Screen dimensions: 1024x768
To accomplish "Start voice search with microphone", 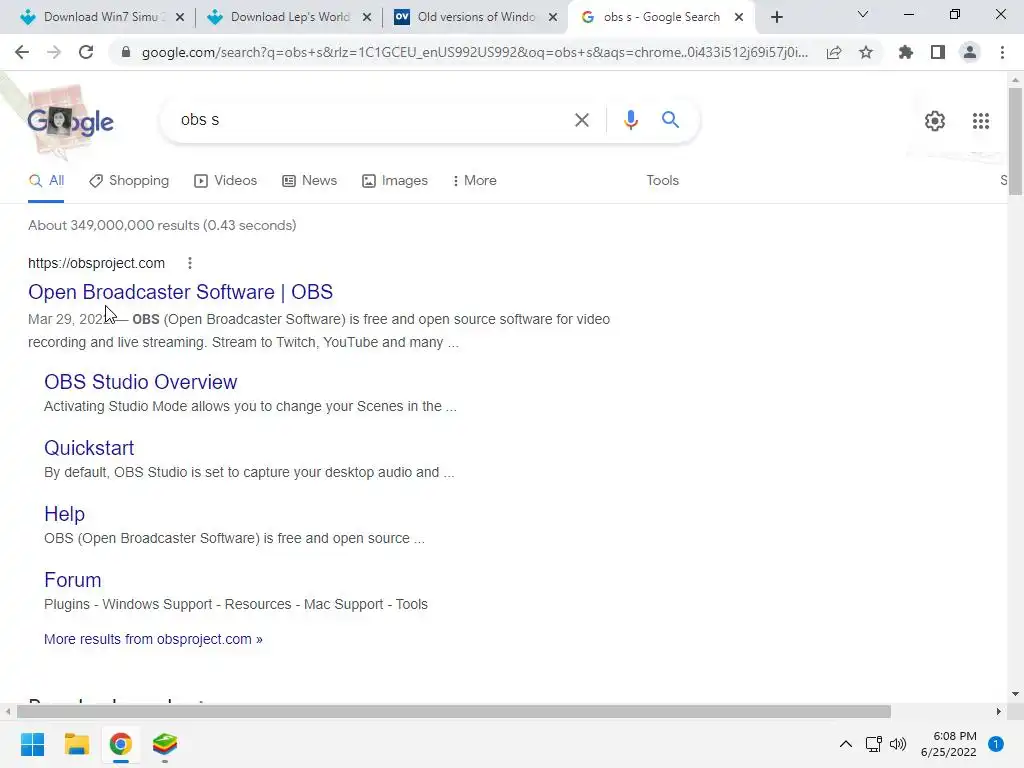I will pos(630,120).
